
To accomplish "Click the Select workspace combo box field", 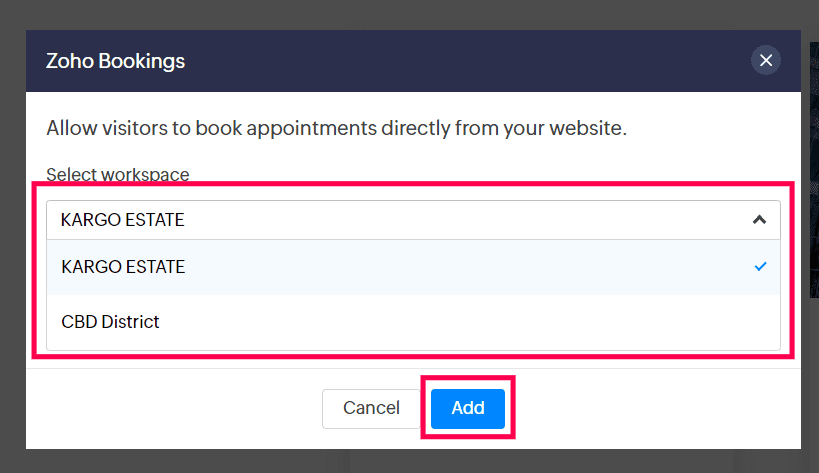I will pyautogui.click(x=413, y=220).
